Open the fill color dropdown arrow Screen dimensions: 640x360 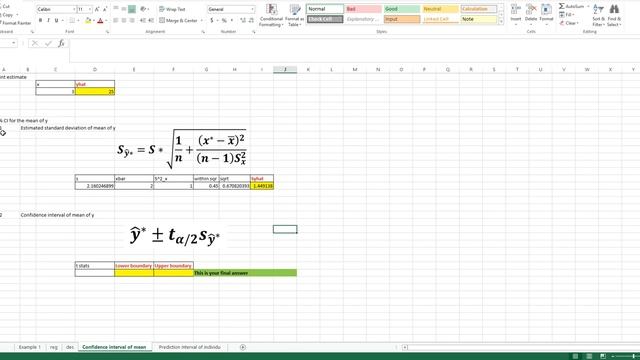point(93,20)
